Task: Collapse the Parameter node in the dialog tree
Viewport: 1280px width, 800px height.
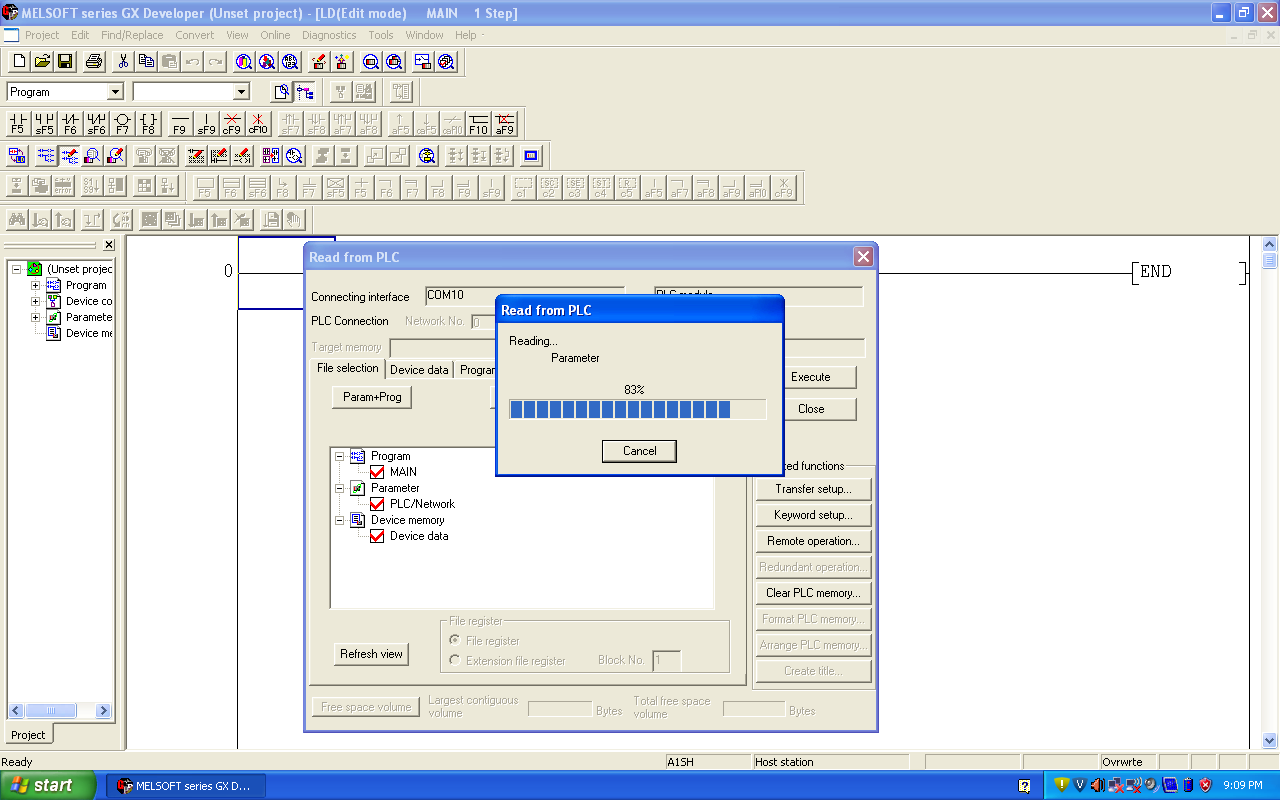Action: (x=339, y=487)
